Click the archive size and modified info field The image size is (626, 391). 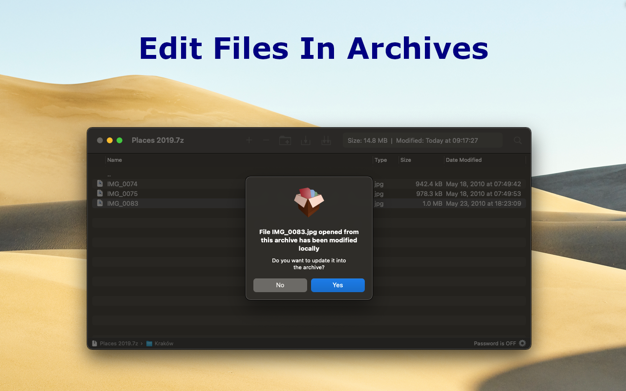[422, 141]
